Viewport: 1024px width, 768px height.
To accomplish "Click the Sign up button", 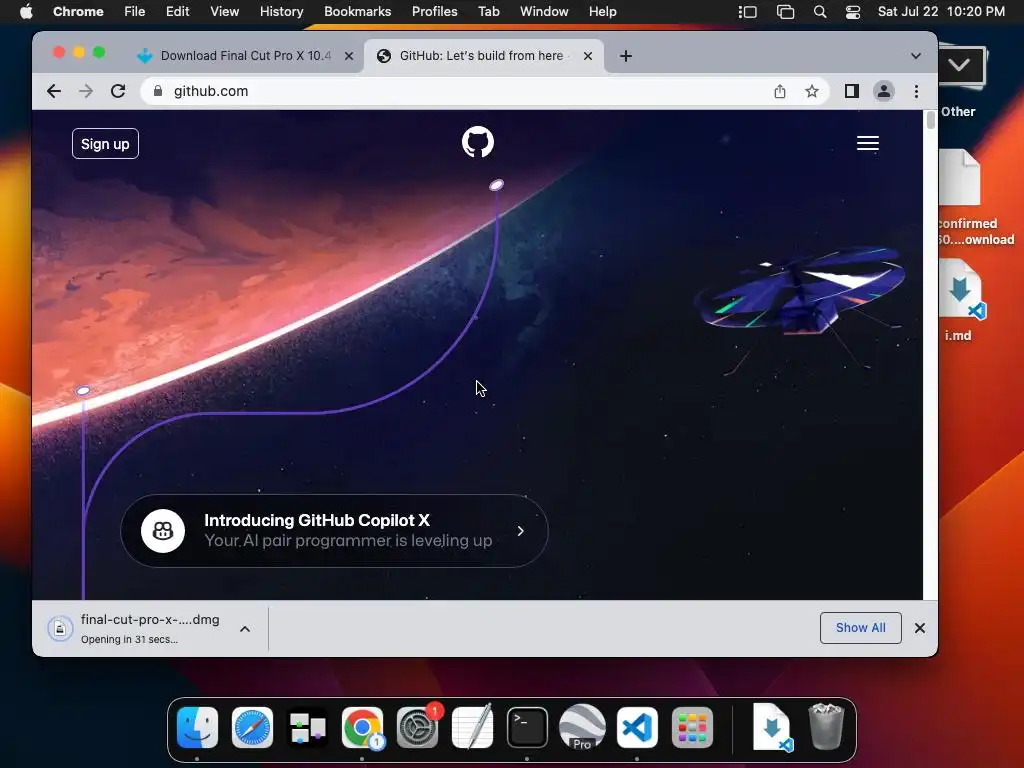I will 105,144.
